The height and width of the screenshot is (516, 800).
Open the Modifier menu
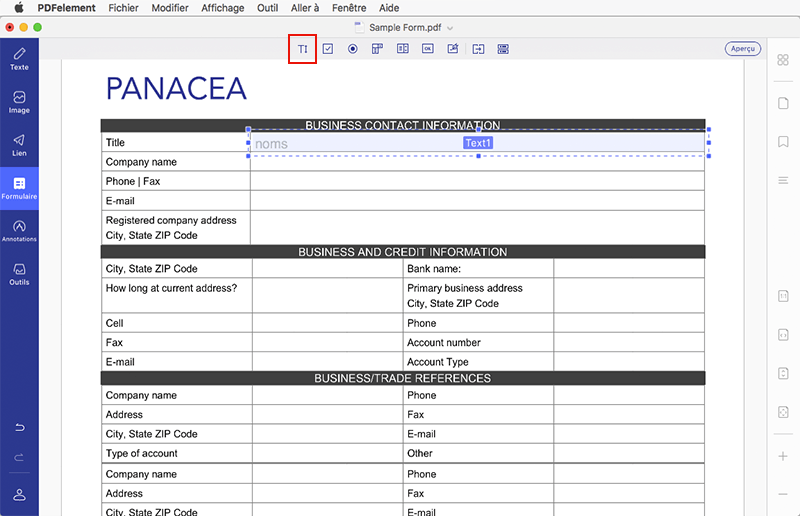tap(170, 8)
